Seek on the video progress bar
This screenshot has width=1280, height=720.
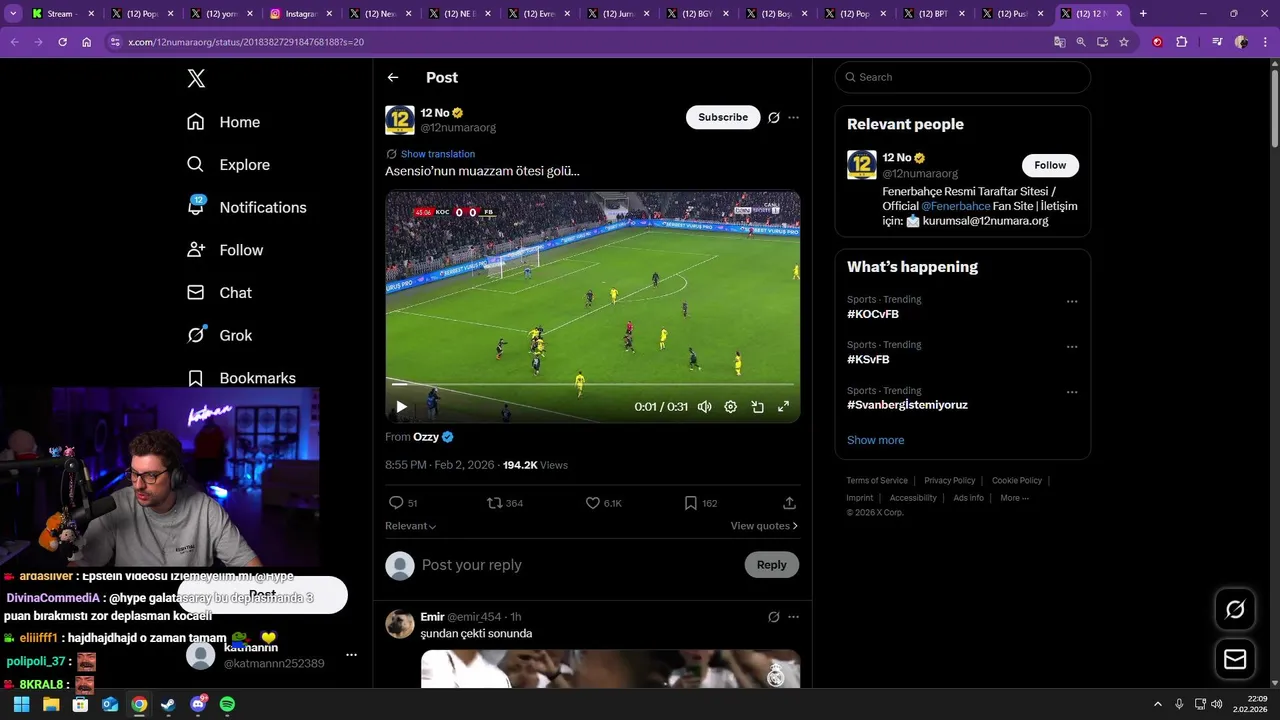coord(592,384)
